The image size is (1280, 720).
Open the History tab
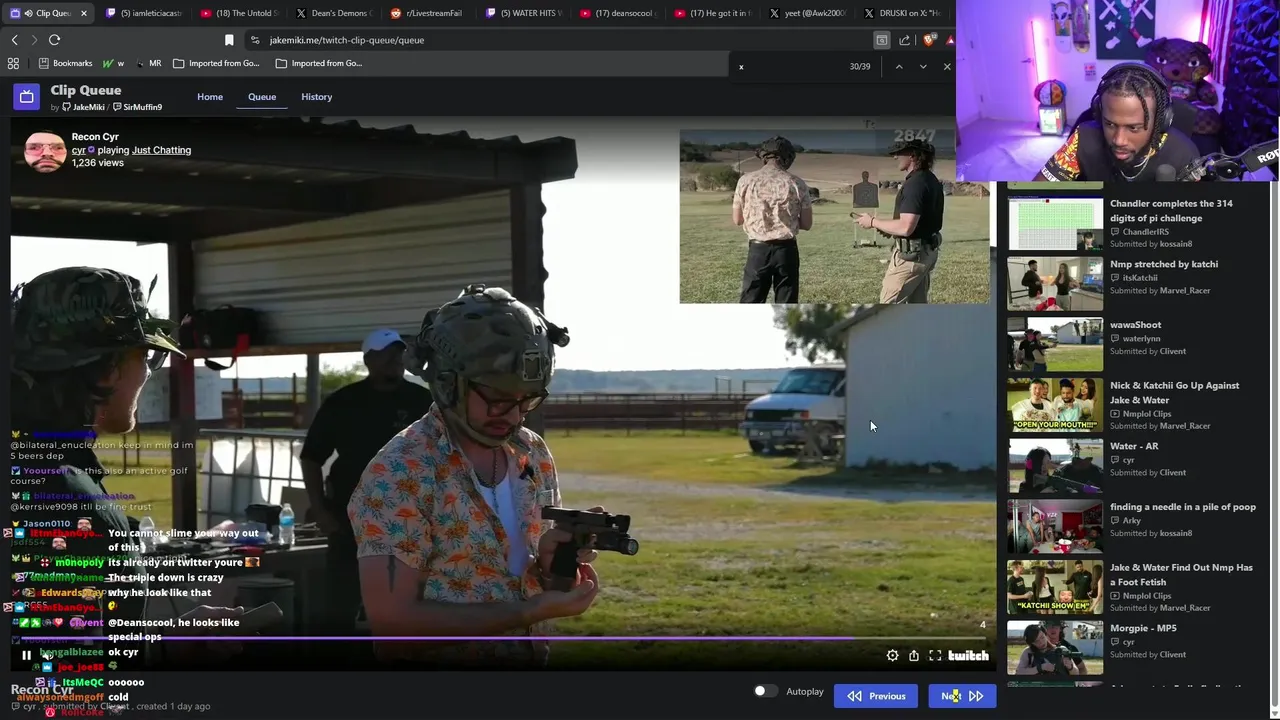coord(316,97)
